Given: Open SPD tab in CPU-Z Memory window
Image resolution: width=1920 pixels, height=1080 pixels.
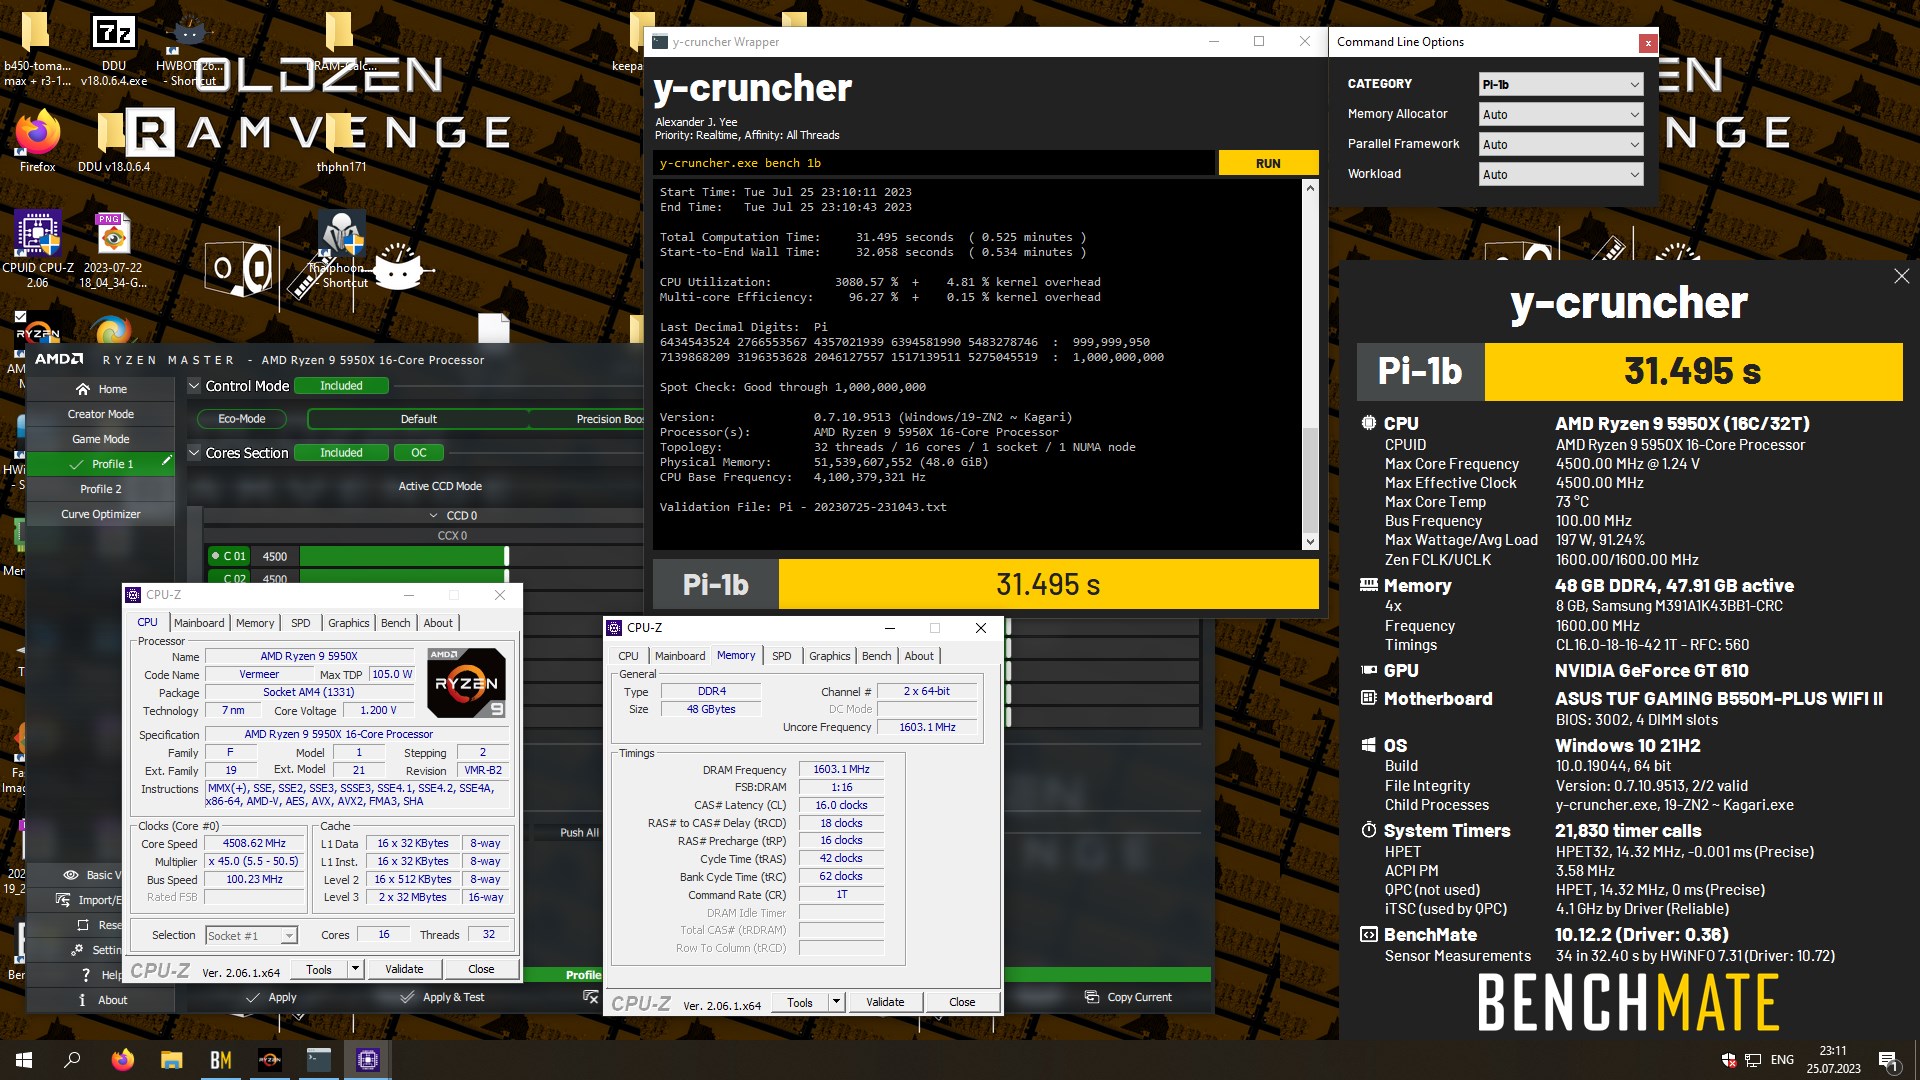Looking at the screenshot, I should (x=781, y=656).
